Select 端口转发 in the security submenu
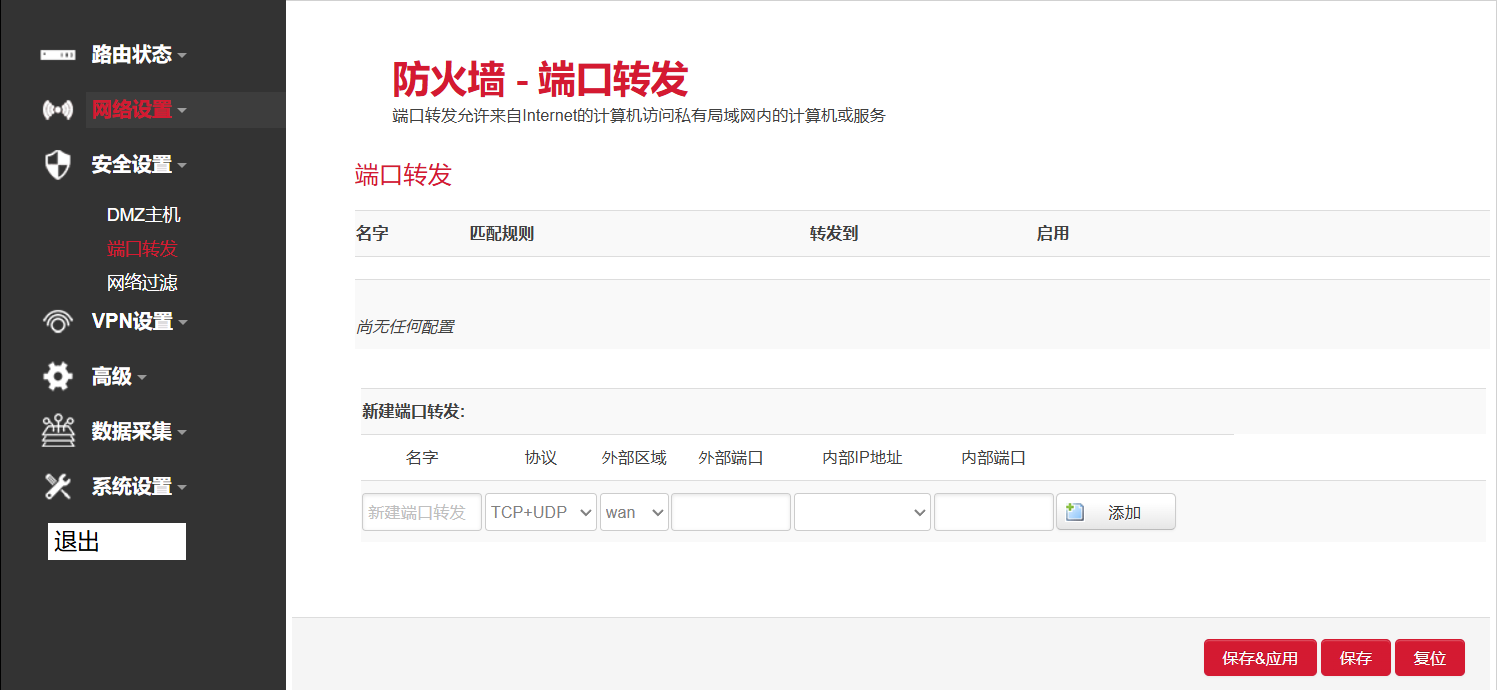1497x690 pixels. coord(140,248)
